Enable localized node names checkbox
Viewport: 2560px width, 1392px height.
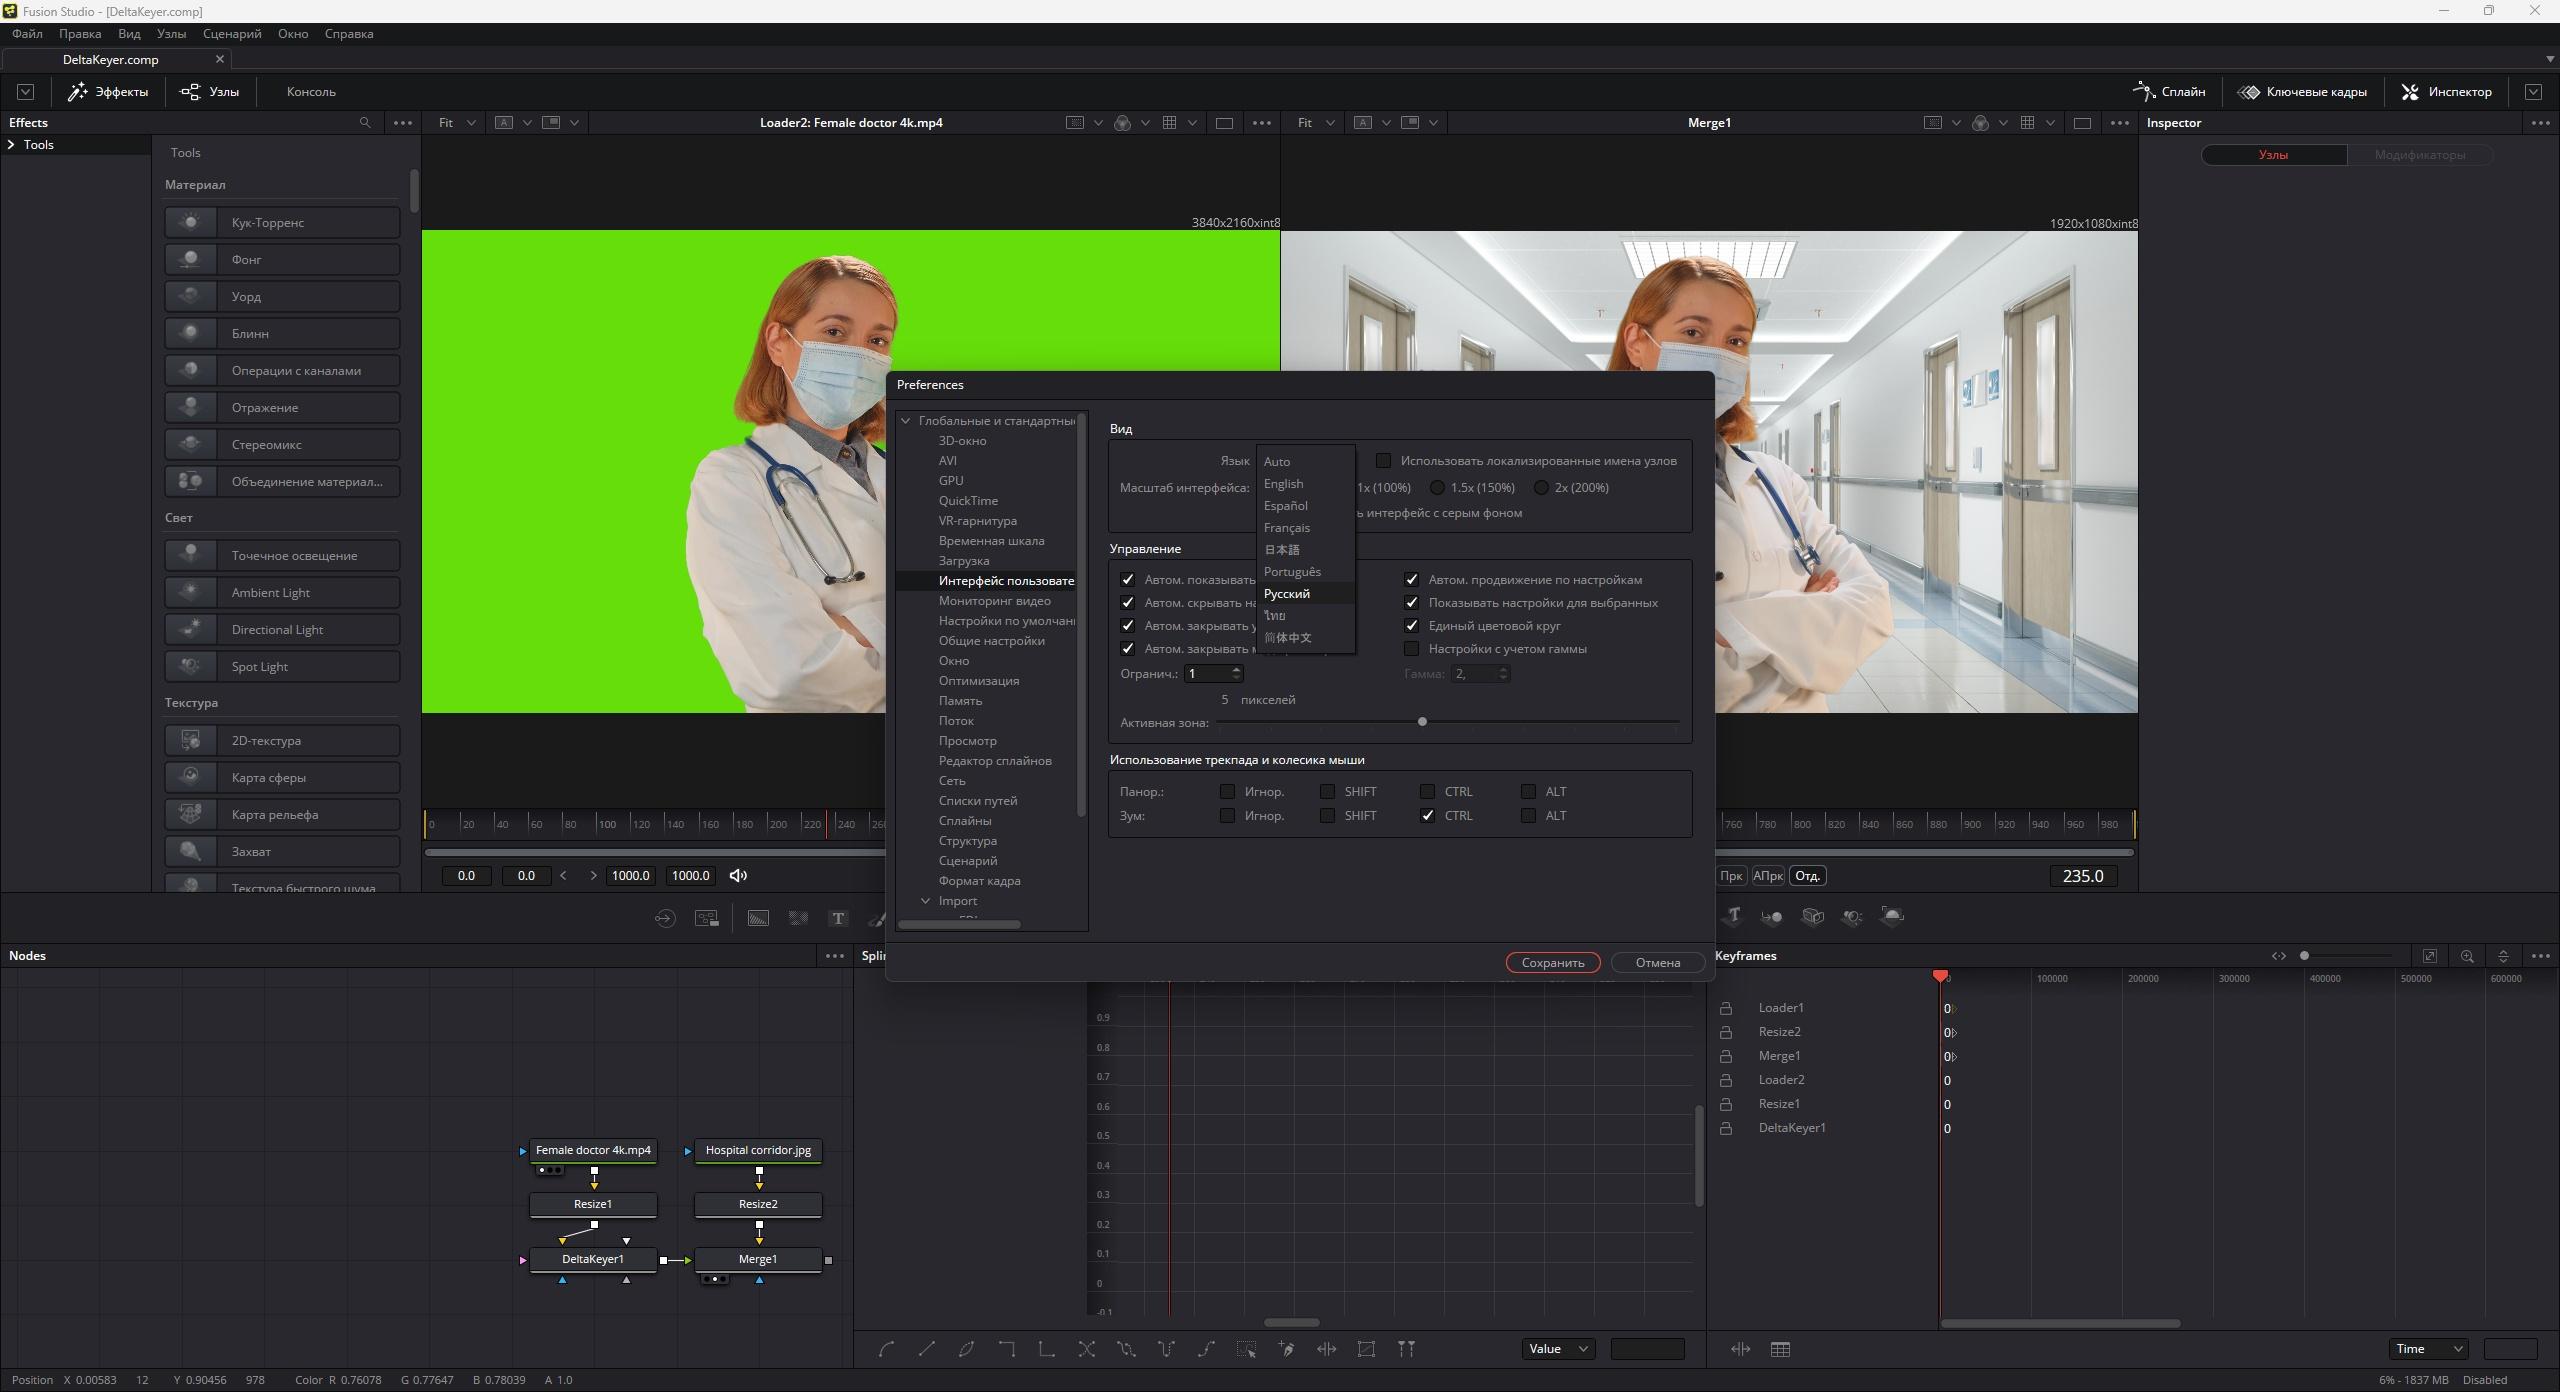point(1383,461)
